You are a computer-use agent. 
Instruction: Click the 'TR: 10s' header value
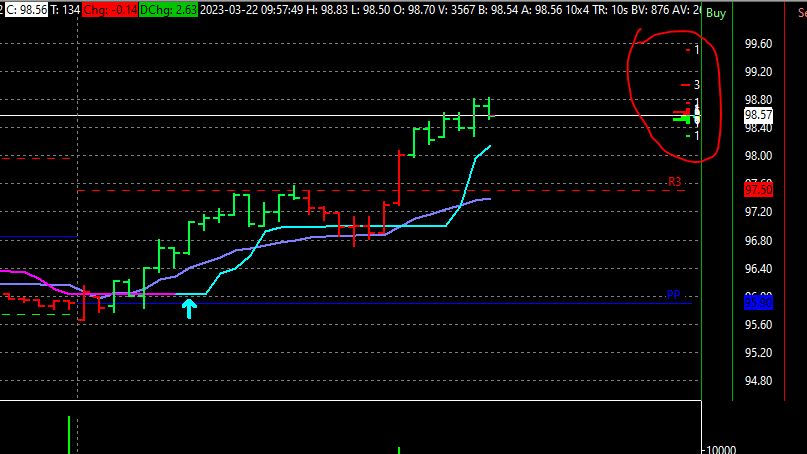[611, 10]
